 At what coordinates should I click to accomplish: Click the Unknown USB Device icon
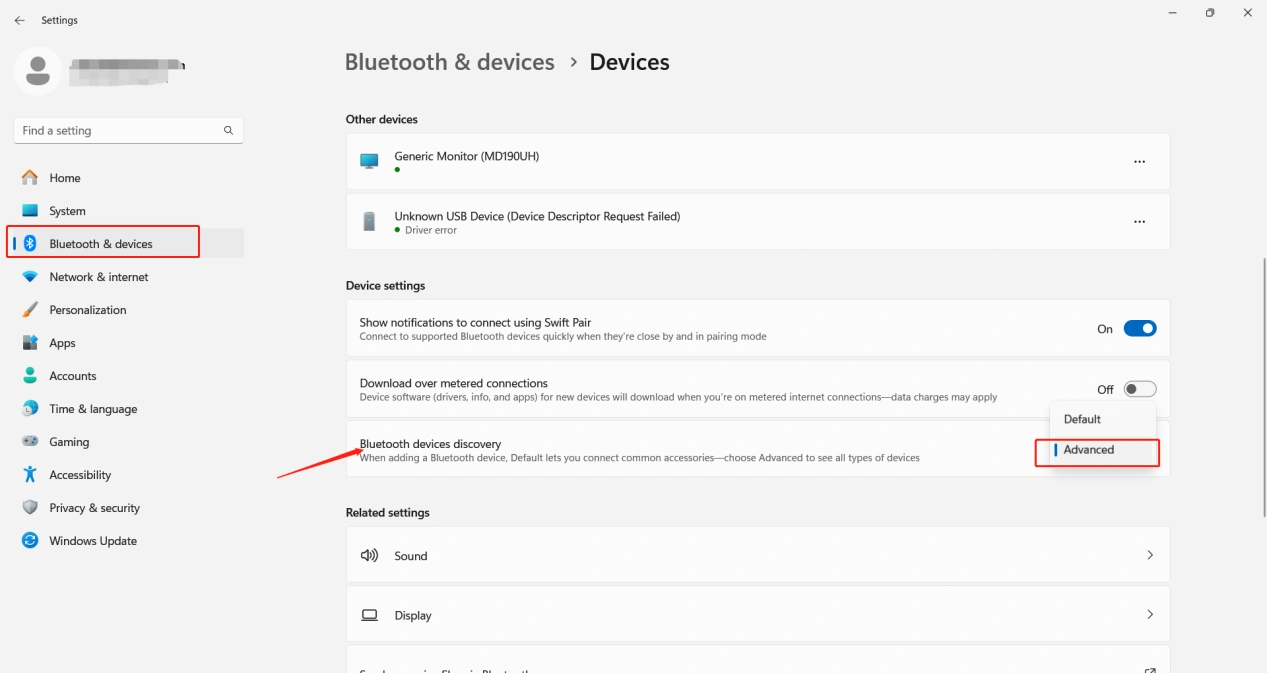tap(369, 222)
